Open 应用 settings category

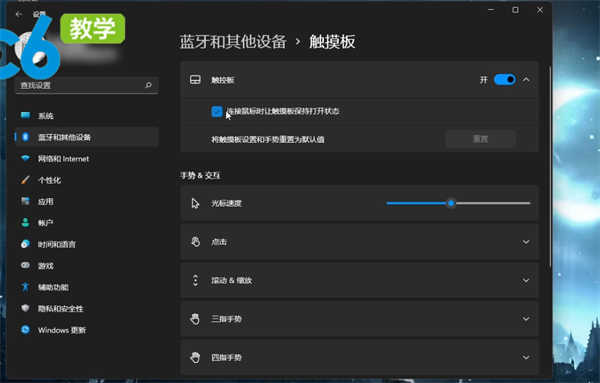[x=86, y=201]
